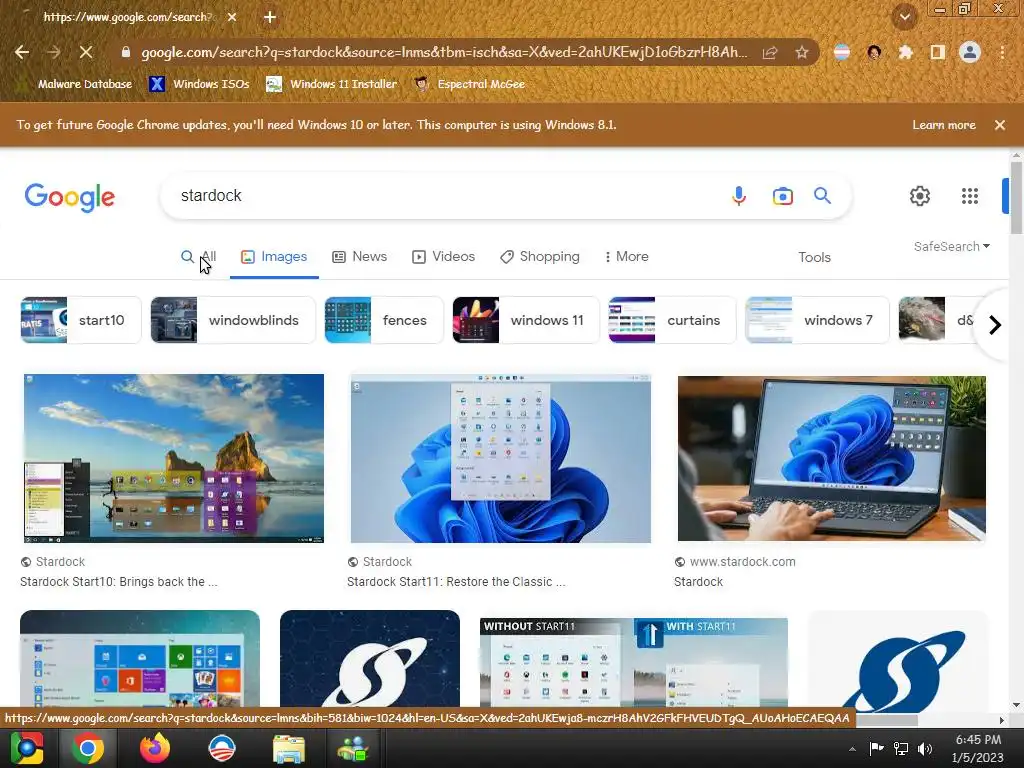
Task: Select the Images tab
Action: [x=274, y=257]
